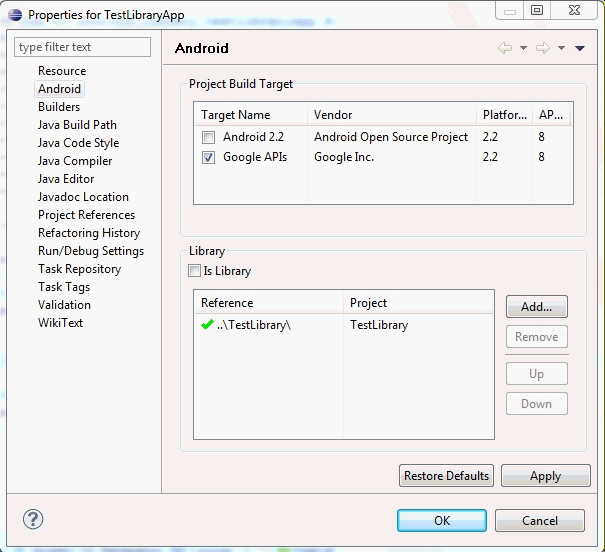Click the type filter text field

tap(82, 47)
